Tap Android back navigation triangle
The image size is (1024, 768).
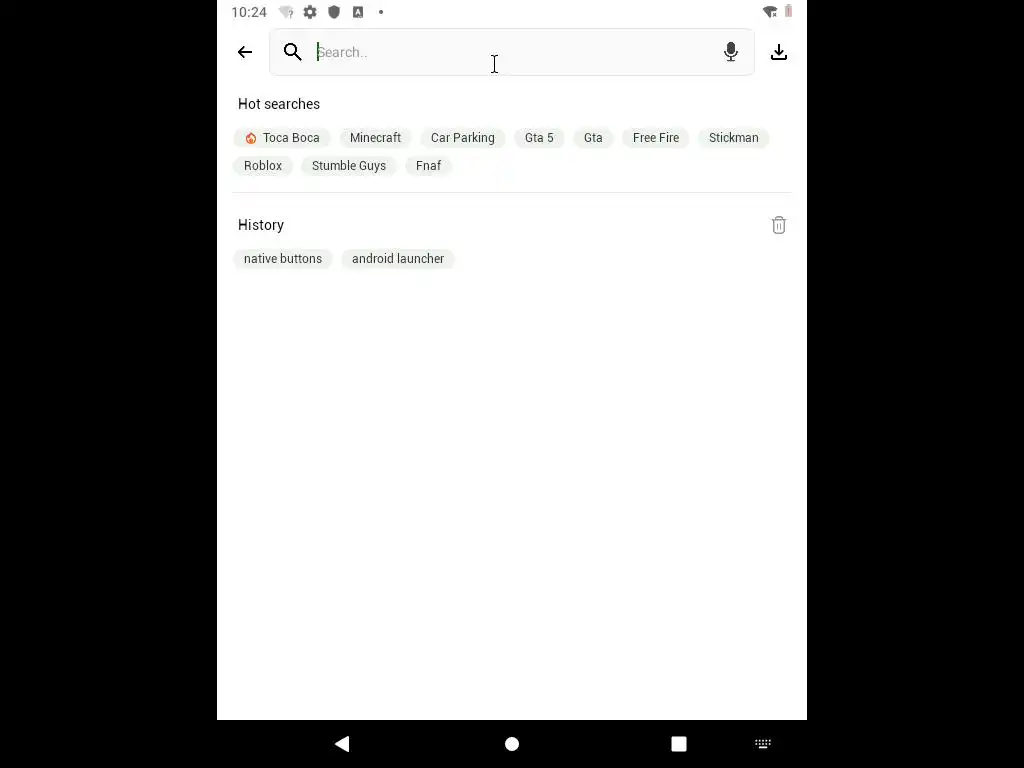342,743
